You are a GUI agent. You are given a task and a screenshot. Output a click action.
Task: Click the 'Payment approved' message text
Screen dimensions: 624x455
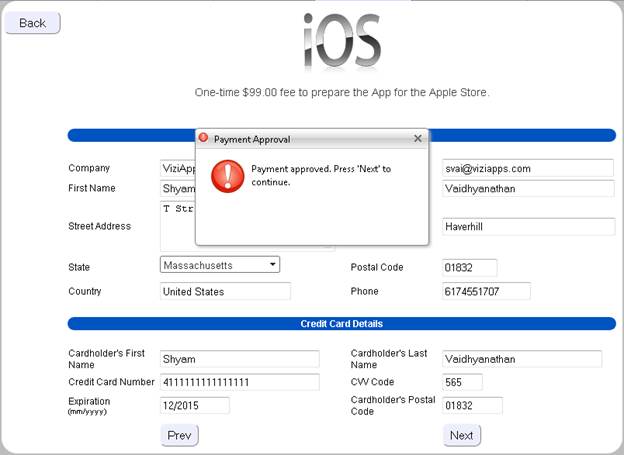321,175
